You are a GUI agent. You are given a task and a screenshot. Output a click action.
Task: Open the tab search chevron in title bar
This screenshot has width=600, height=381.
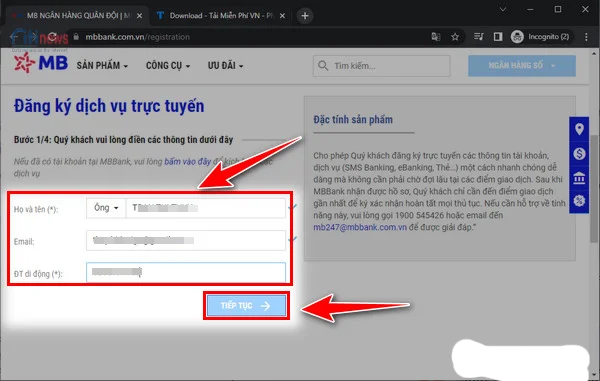point(503,9)
